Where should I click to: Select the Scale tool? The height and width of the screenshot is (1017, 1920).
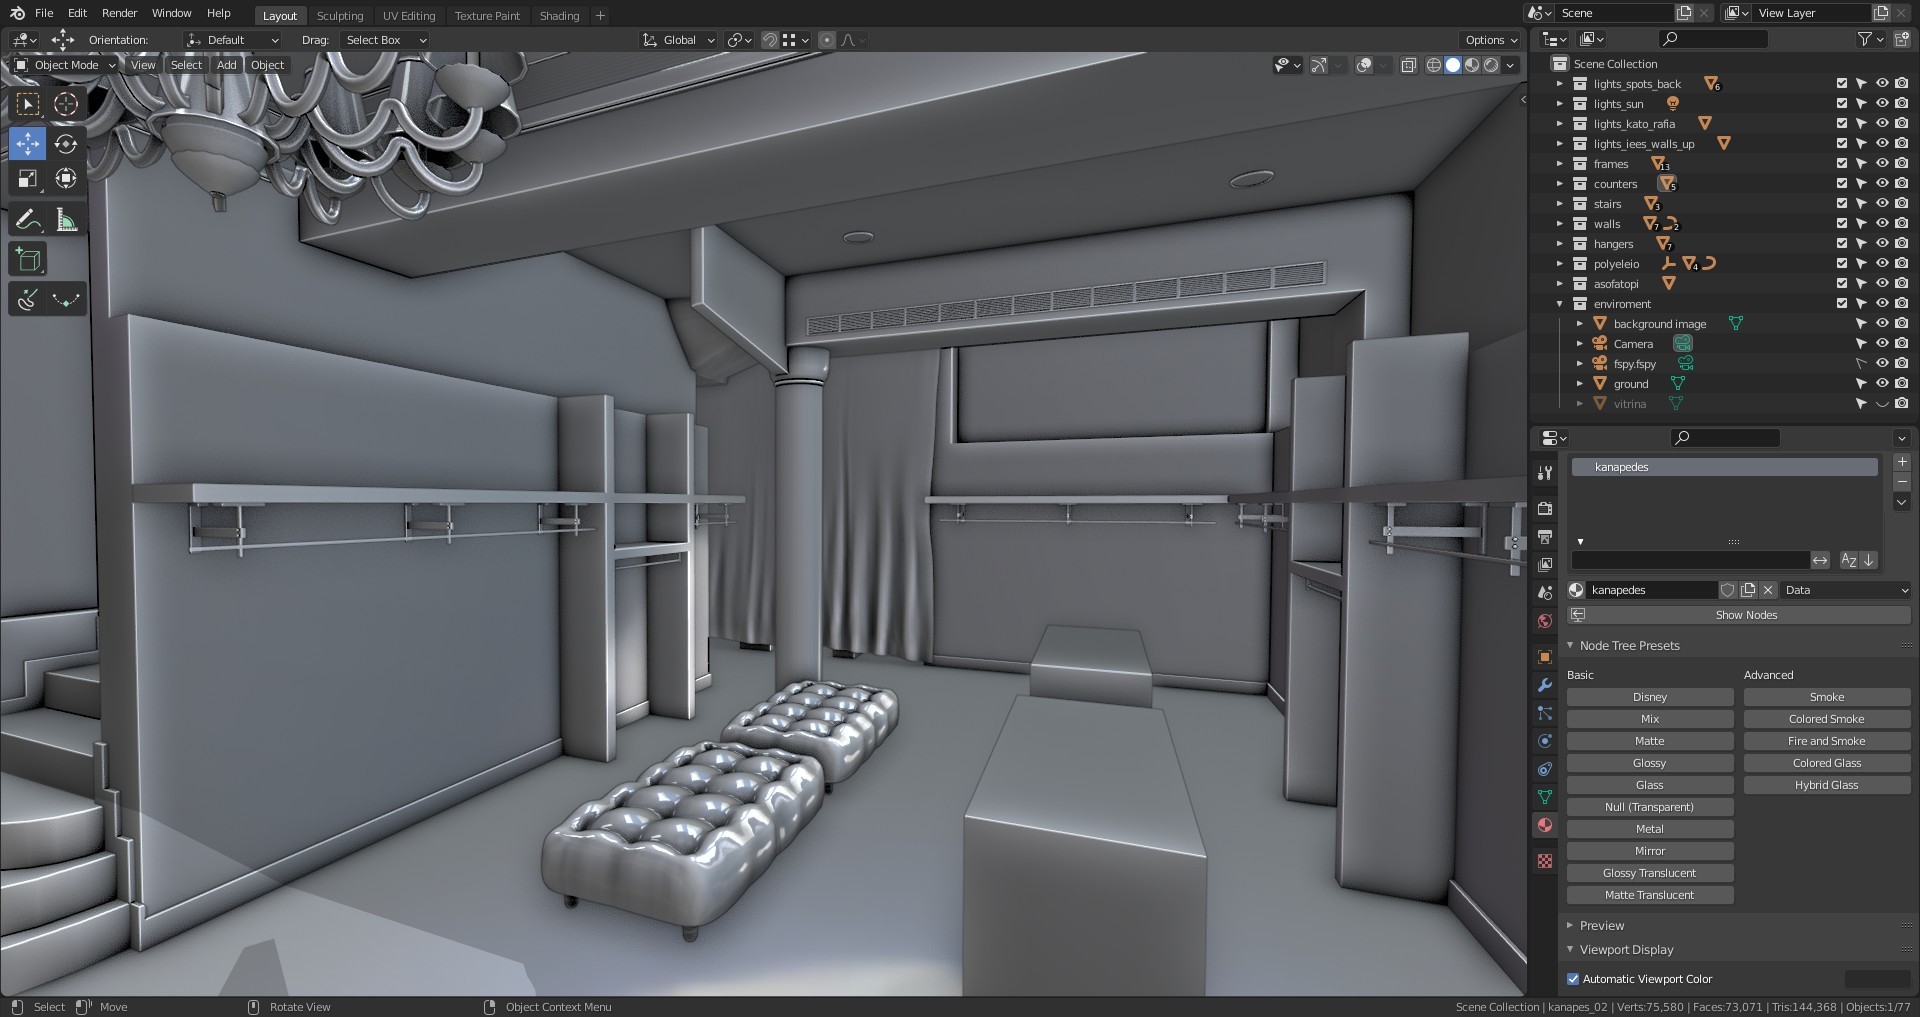[28, 179]
